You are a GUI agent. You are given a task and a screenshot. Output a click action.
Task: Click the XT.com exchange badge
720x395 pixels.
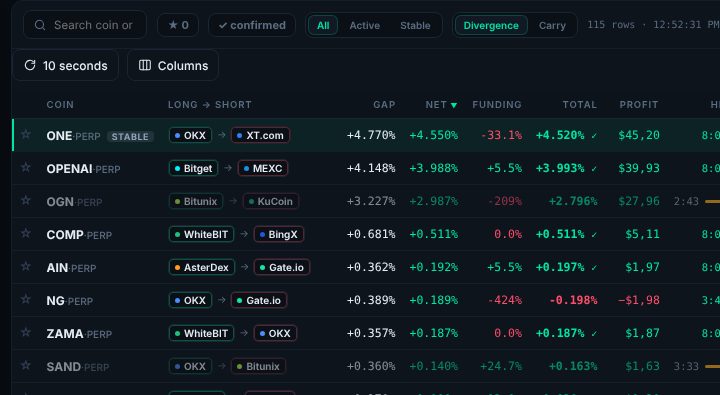[x=260, y=135]
